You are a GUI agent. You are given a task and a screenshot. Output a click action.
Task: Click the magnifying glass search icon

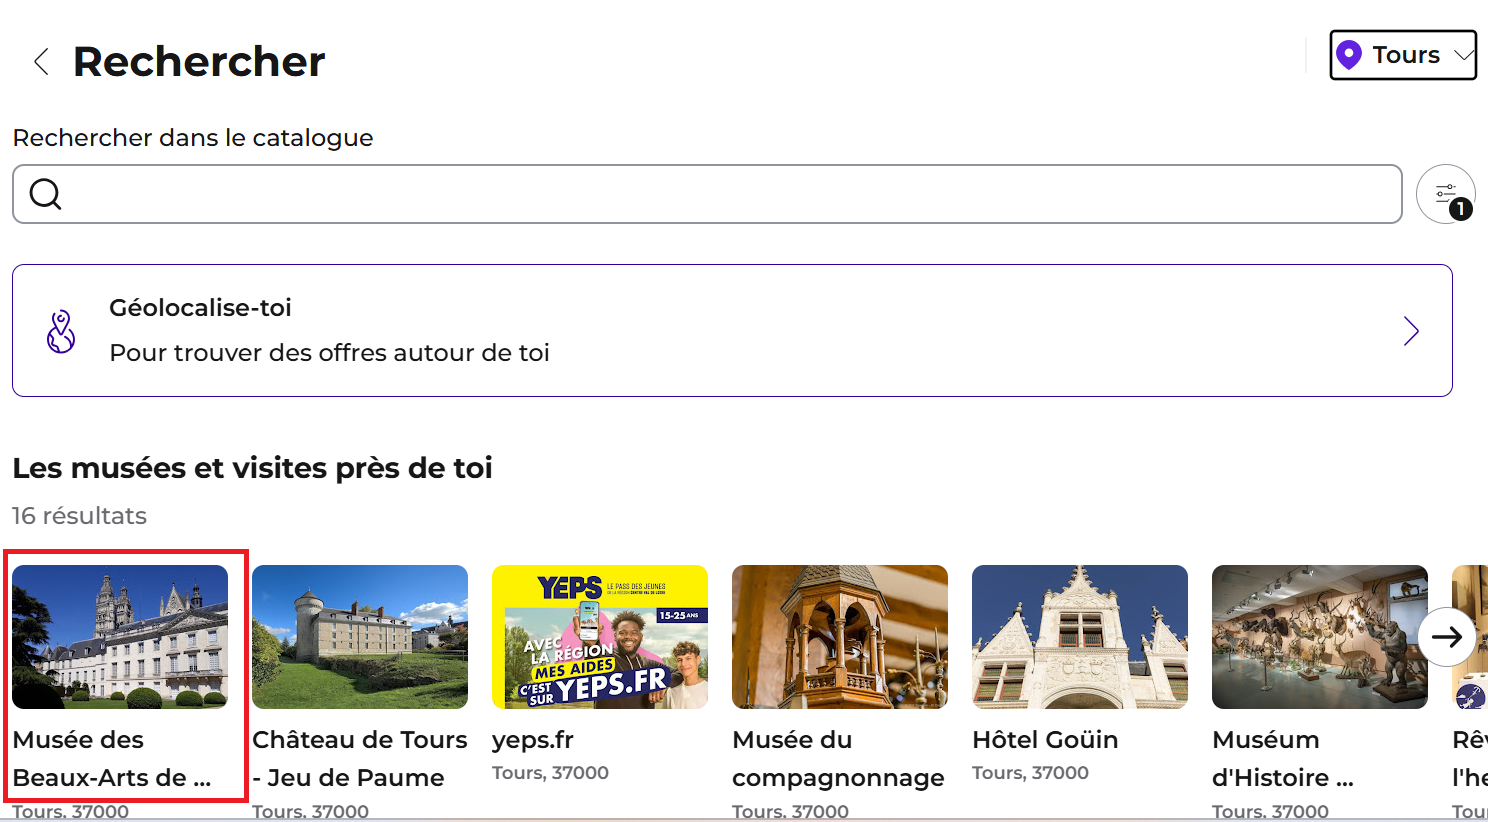[46, 194]
